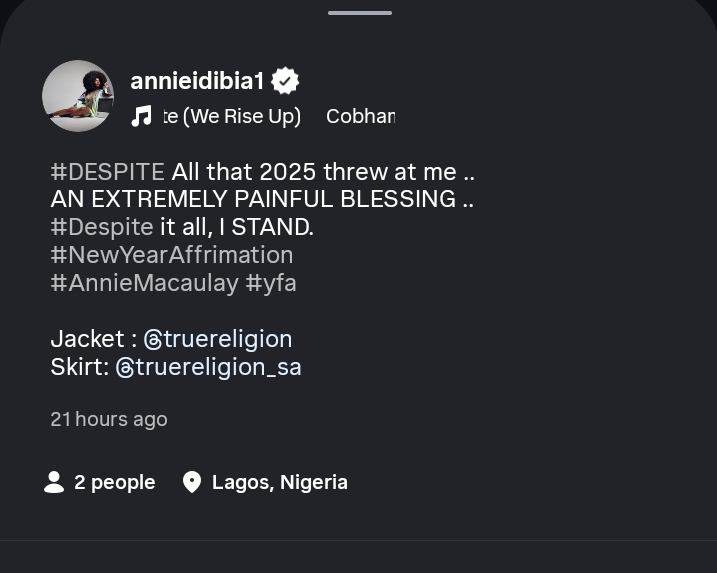
Task: Open the Lagos, Nigeria location
Action: pos(279,483)
